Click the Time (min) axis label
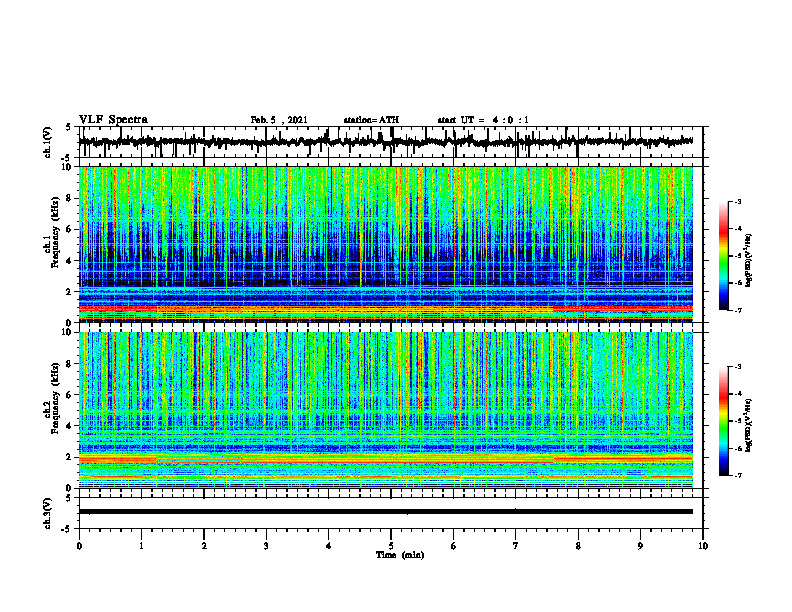This screenshot has width=792, height=612. (400, 555)
